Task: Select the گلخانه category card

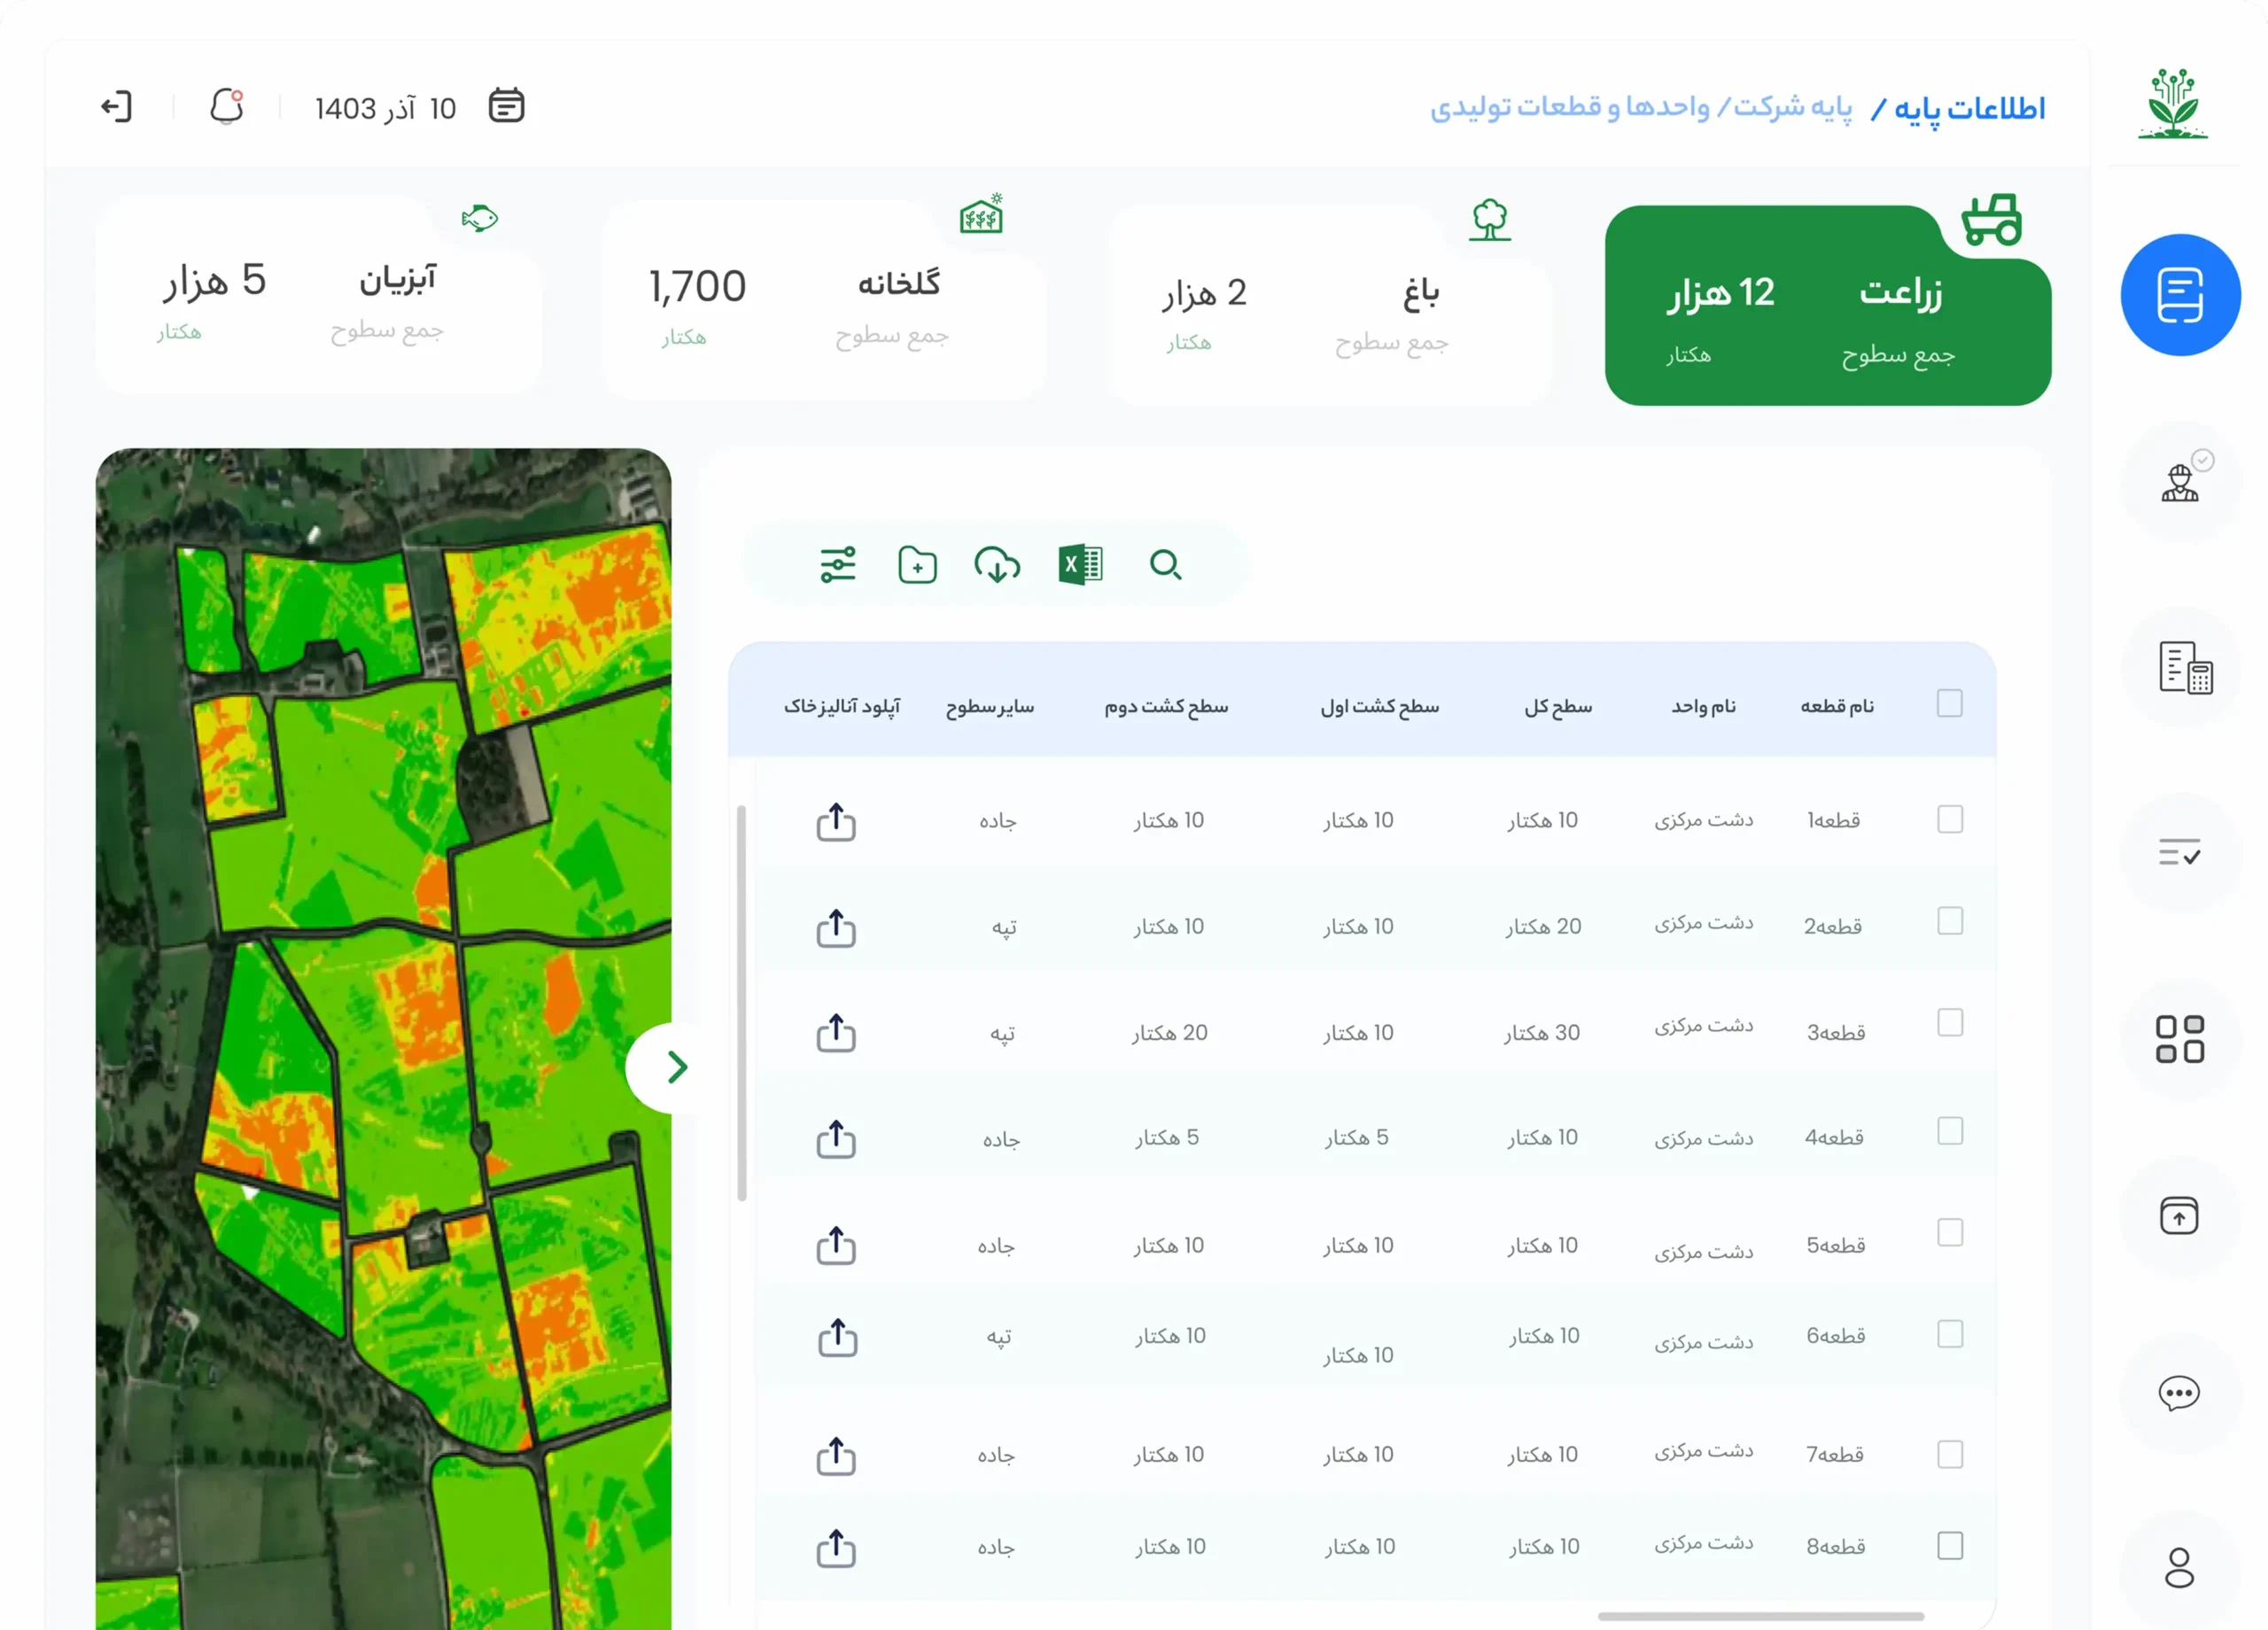Action: 825,300
